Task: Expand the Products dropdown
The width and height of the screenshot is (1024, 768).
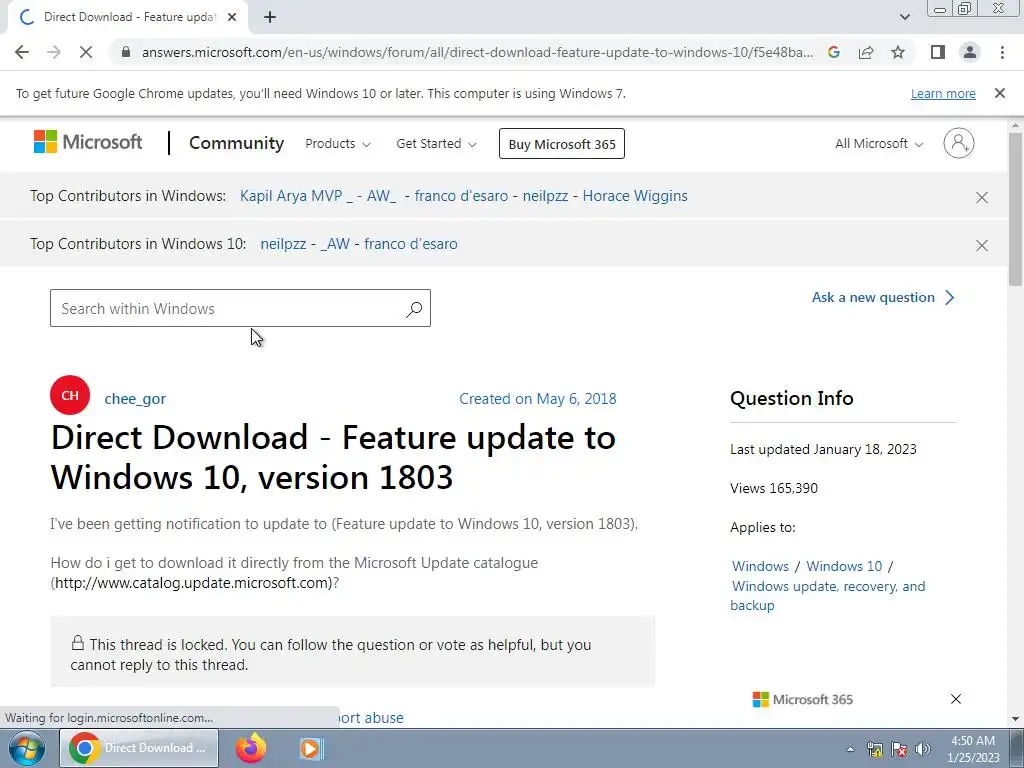Action: point(338,144)
